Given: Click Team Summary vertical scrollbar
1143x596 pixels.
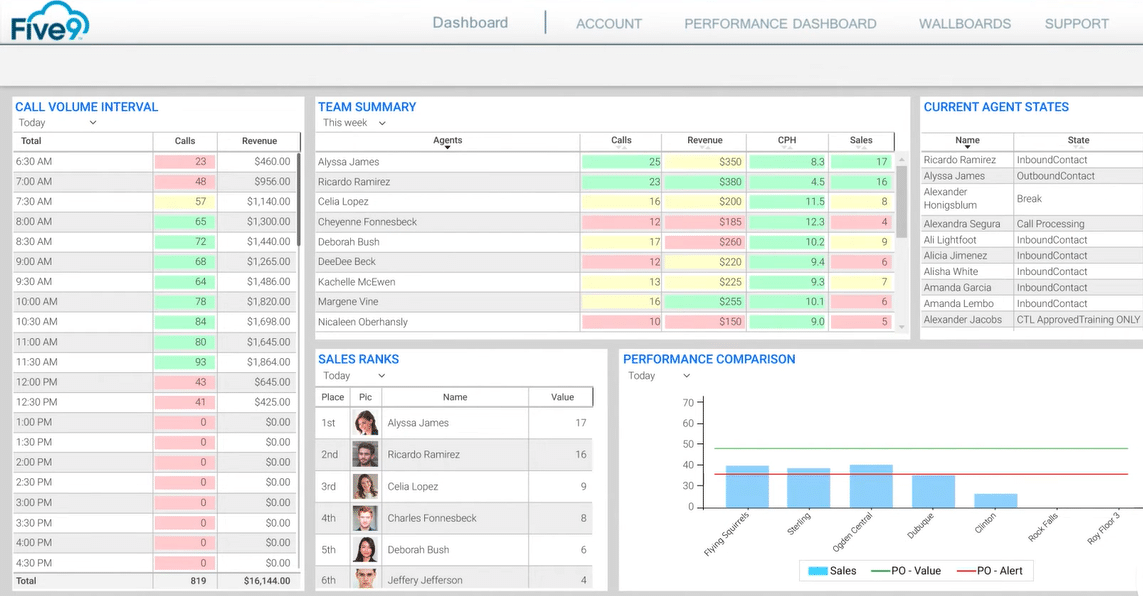Looking at the screenshot, I should (902, 200).
